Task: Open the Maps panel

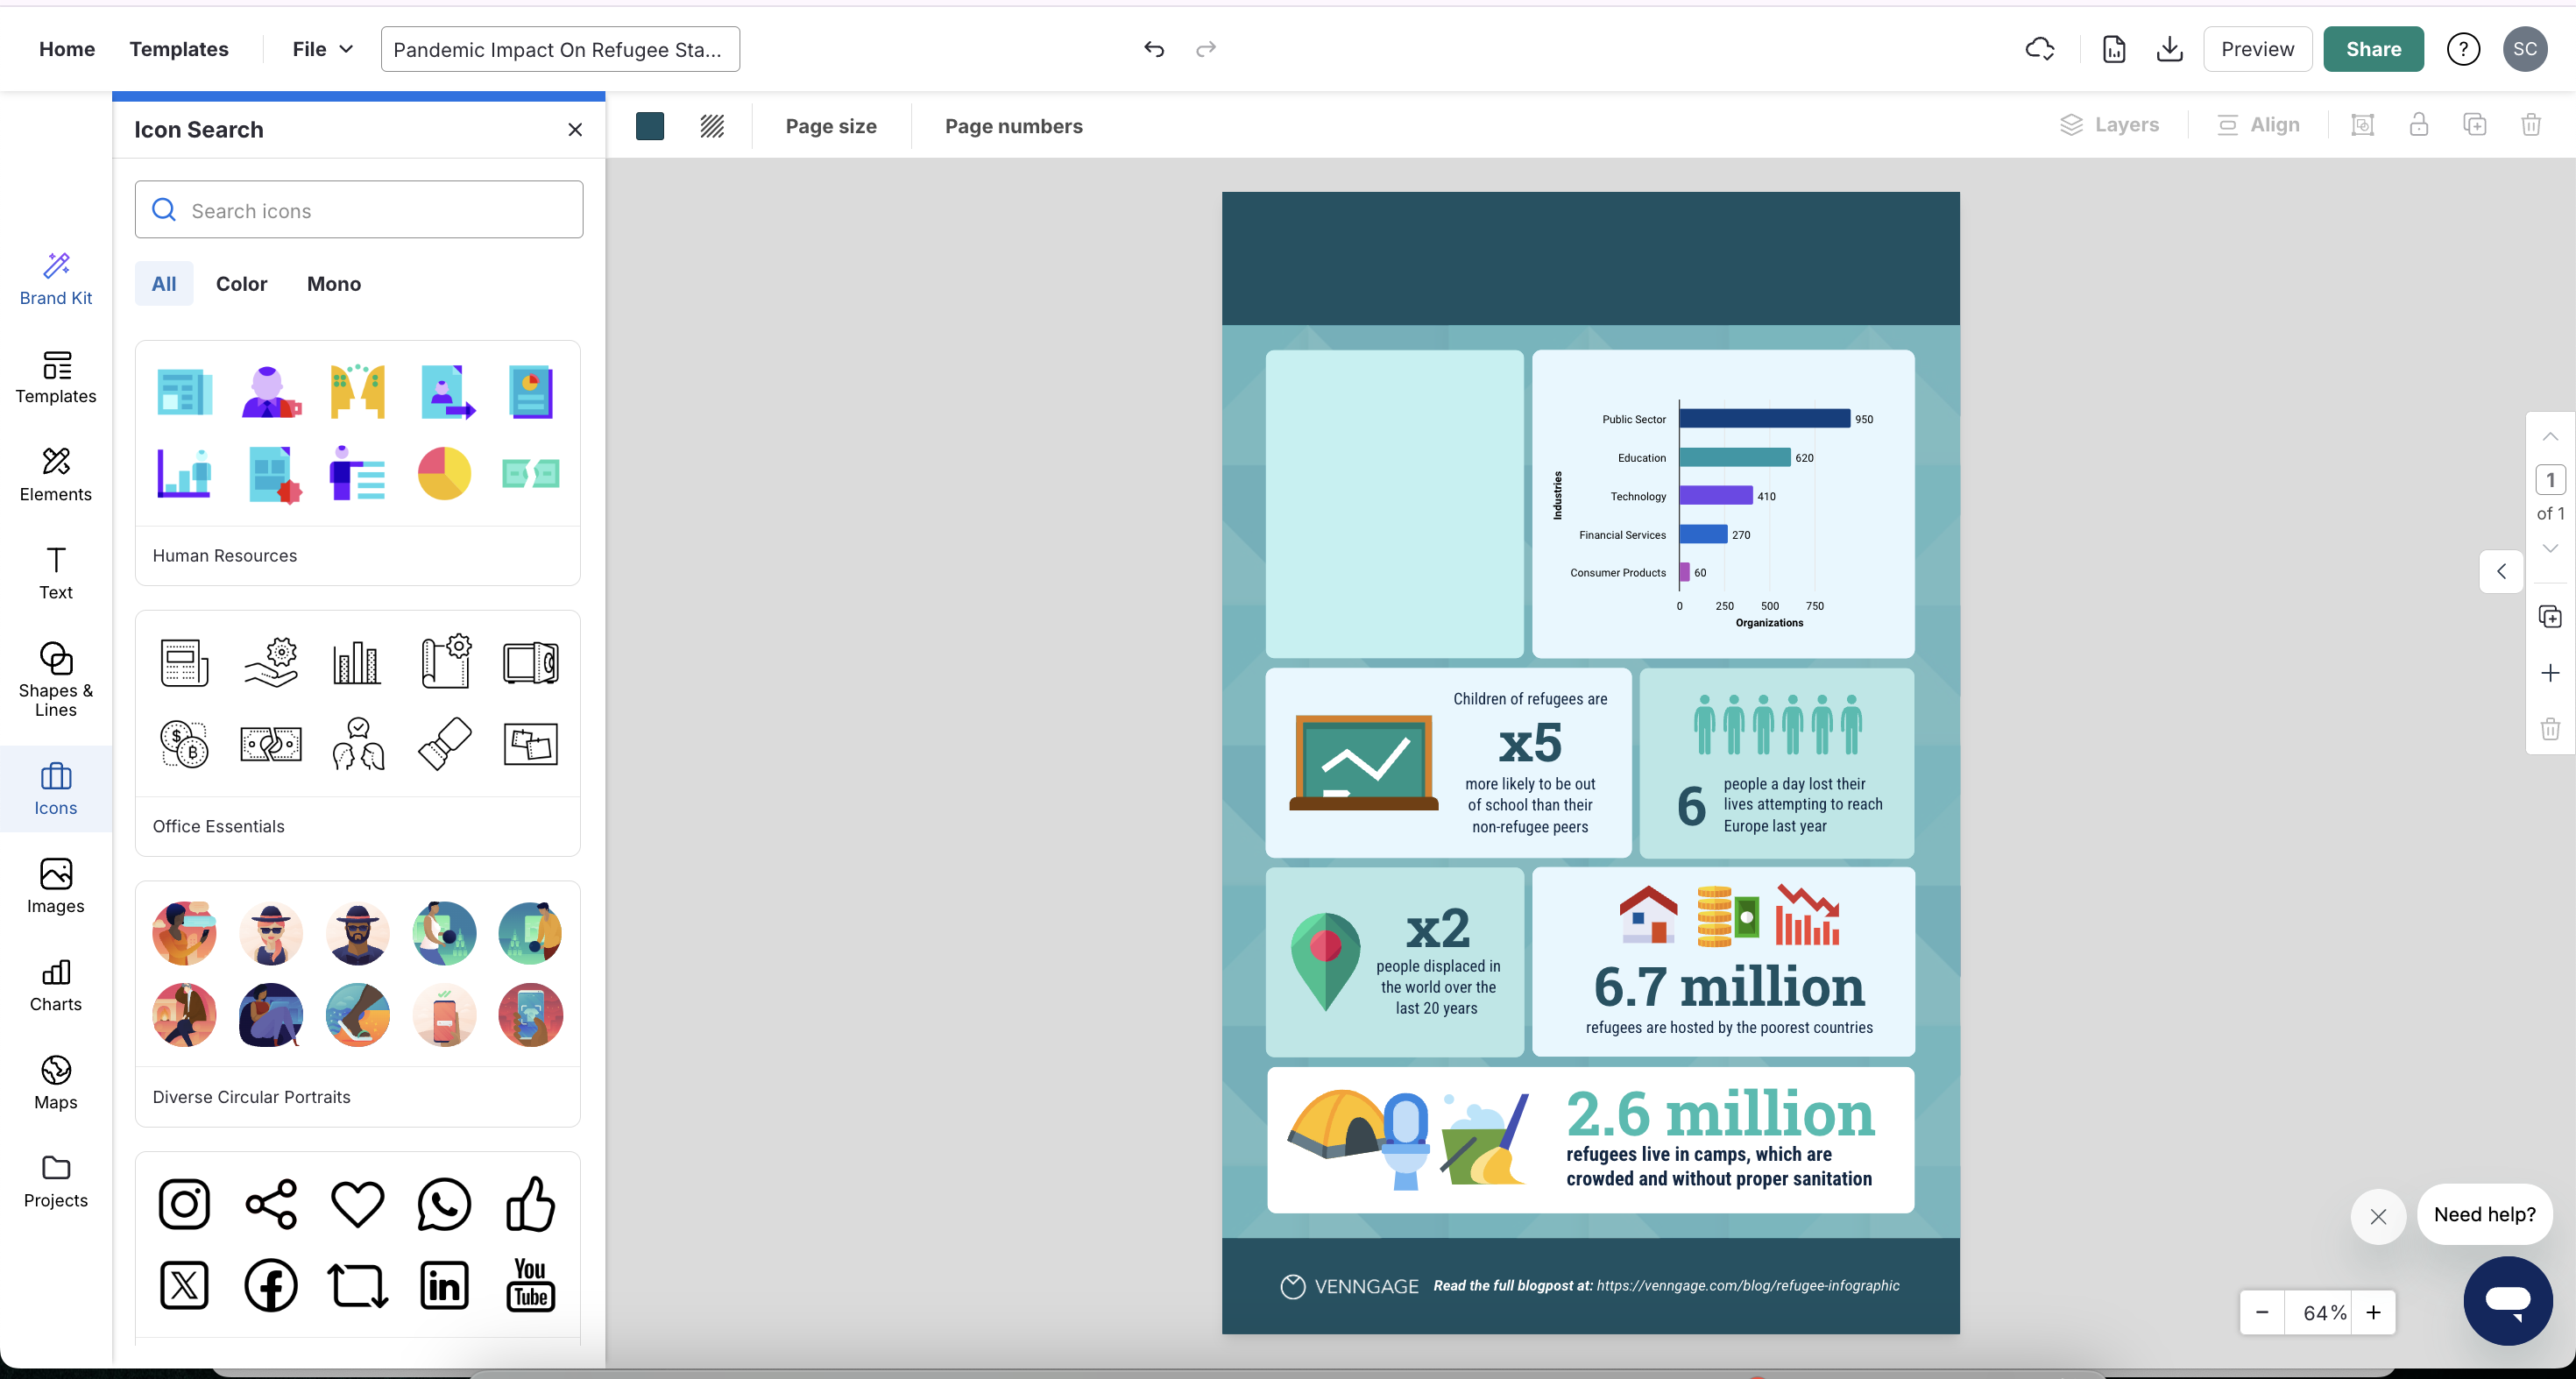Action: point(55,1083)
